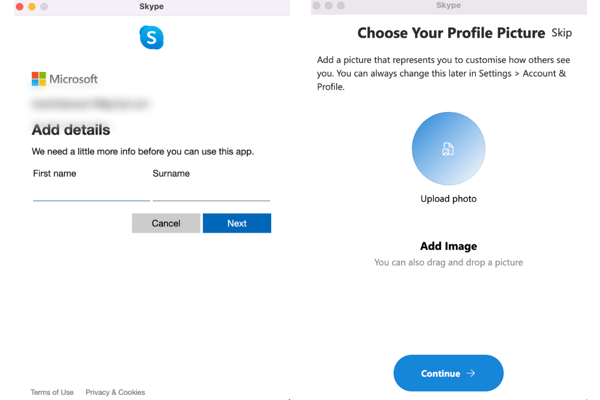
Task: Click the image upload icon in blue circle
Action: (x=448, y=149)
